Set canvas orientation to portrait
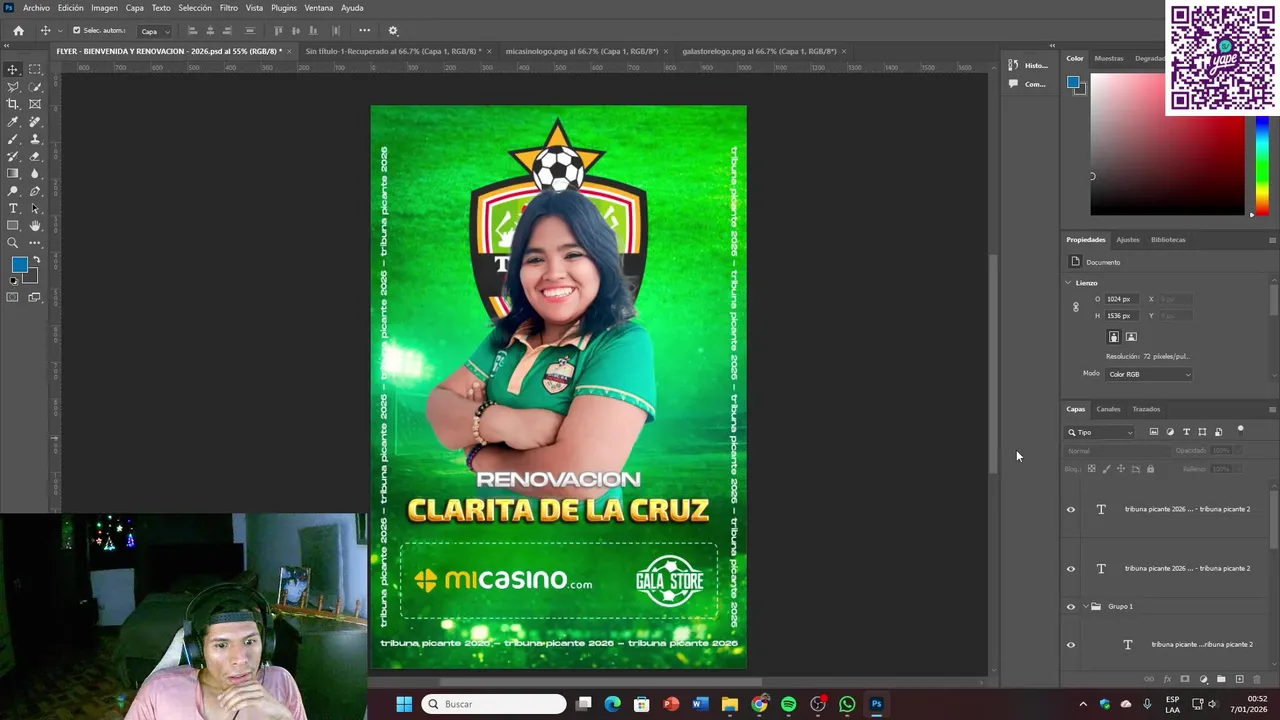This screenshot has width=1280, height=720. point(1113,337)
